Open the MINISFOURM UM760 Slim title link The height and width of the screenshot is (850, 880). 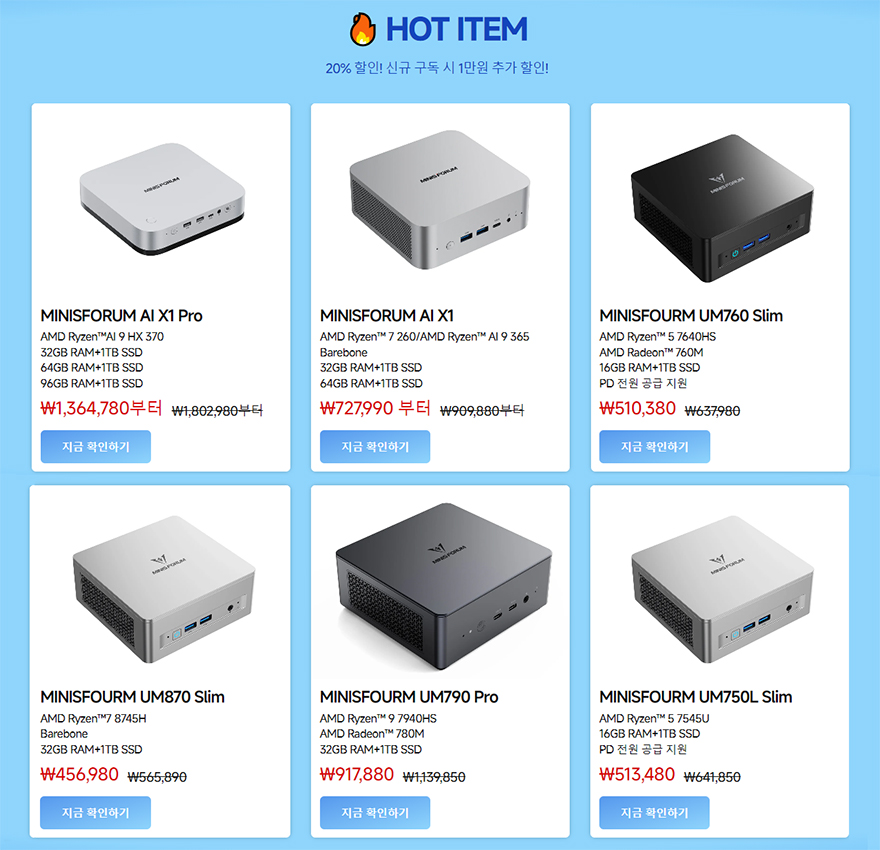[x=691, y=316]
